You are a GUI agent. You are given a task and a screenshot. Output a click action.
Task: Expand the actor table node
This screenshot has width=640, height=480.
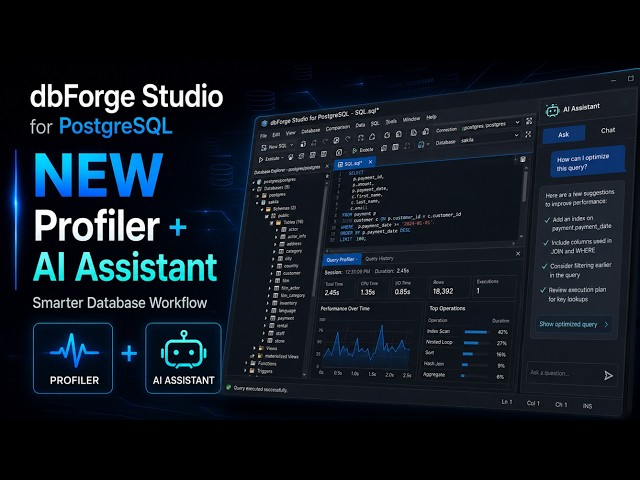coord(277,230)
